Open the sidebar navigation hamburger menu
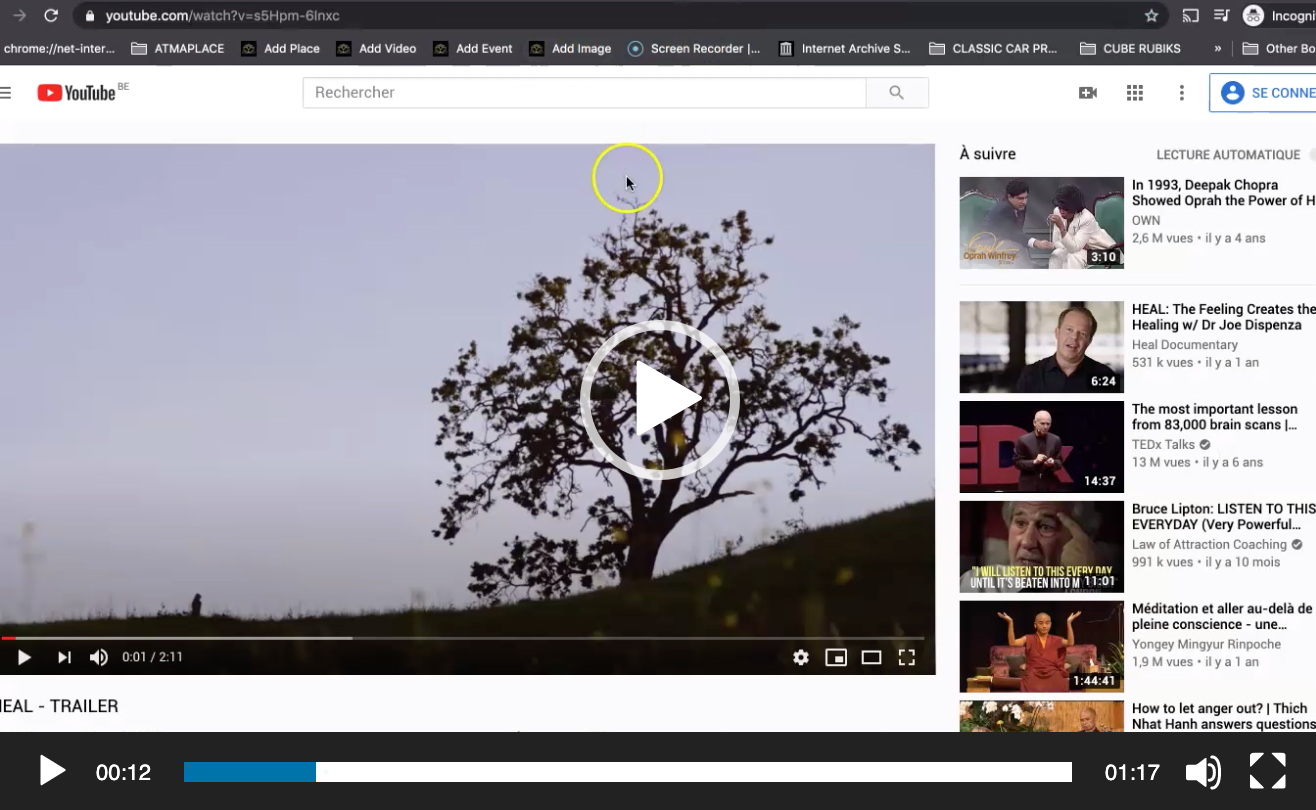 [7, 91]
